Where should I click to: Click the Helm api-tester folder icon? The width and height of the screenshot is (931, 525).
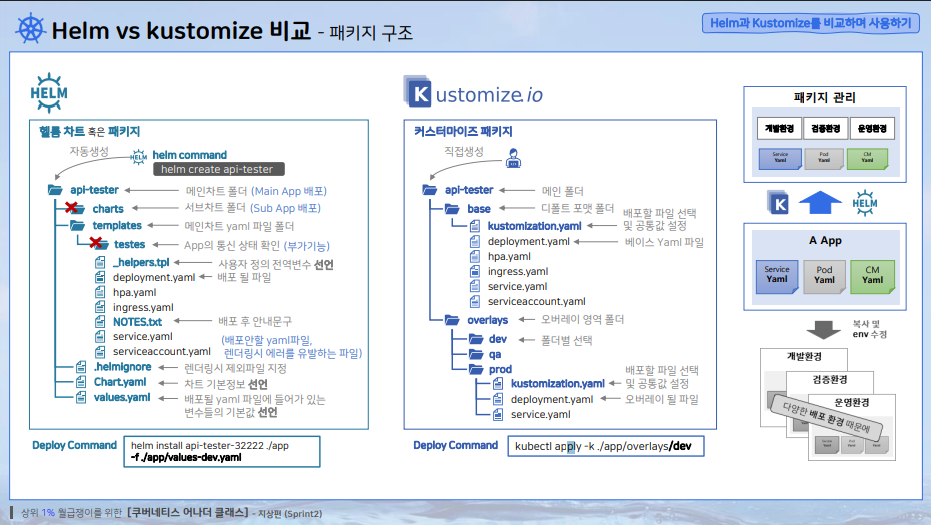[55, 190]
